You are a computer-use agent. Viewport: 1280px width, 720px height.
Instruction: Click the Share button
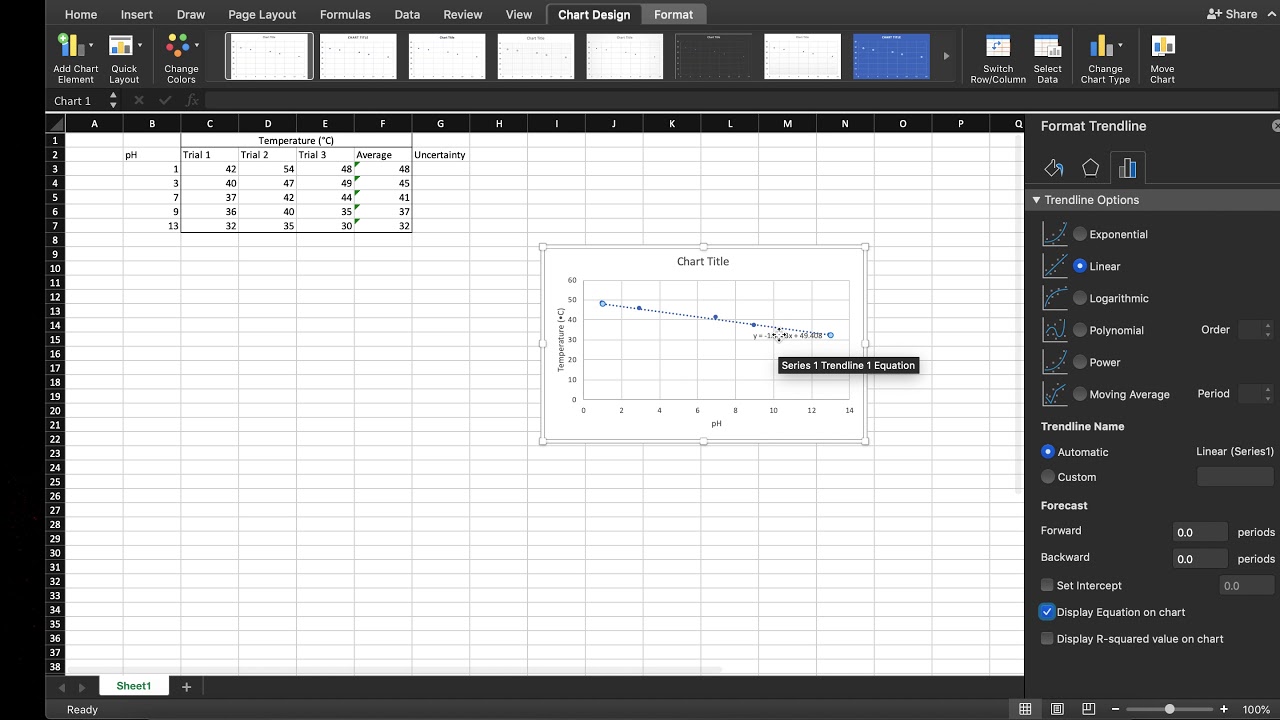tap(1232, 14)
